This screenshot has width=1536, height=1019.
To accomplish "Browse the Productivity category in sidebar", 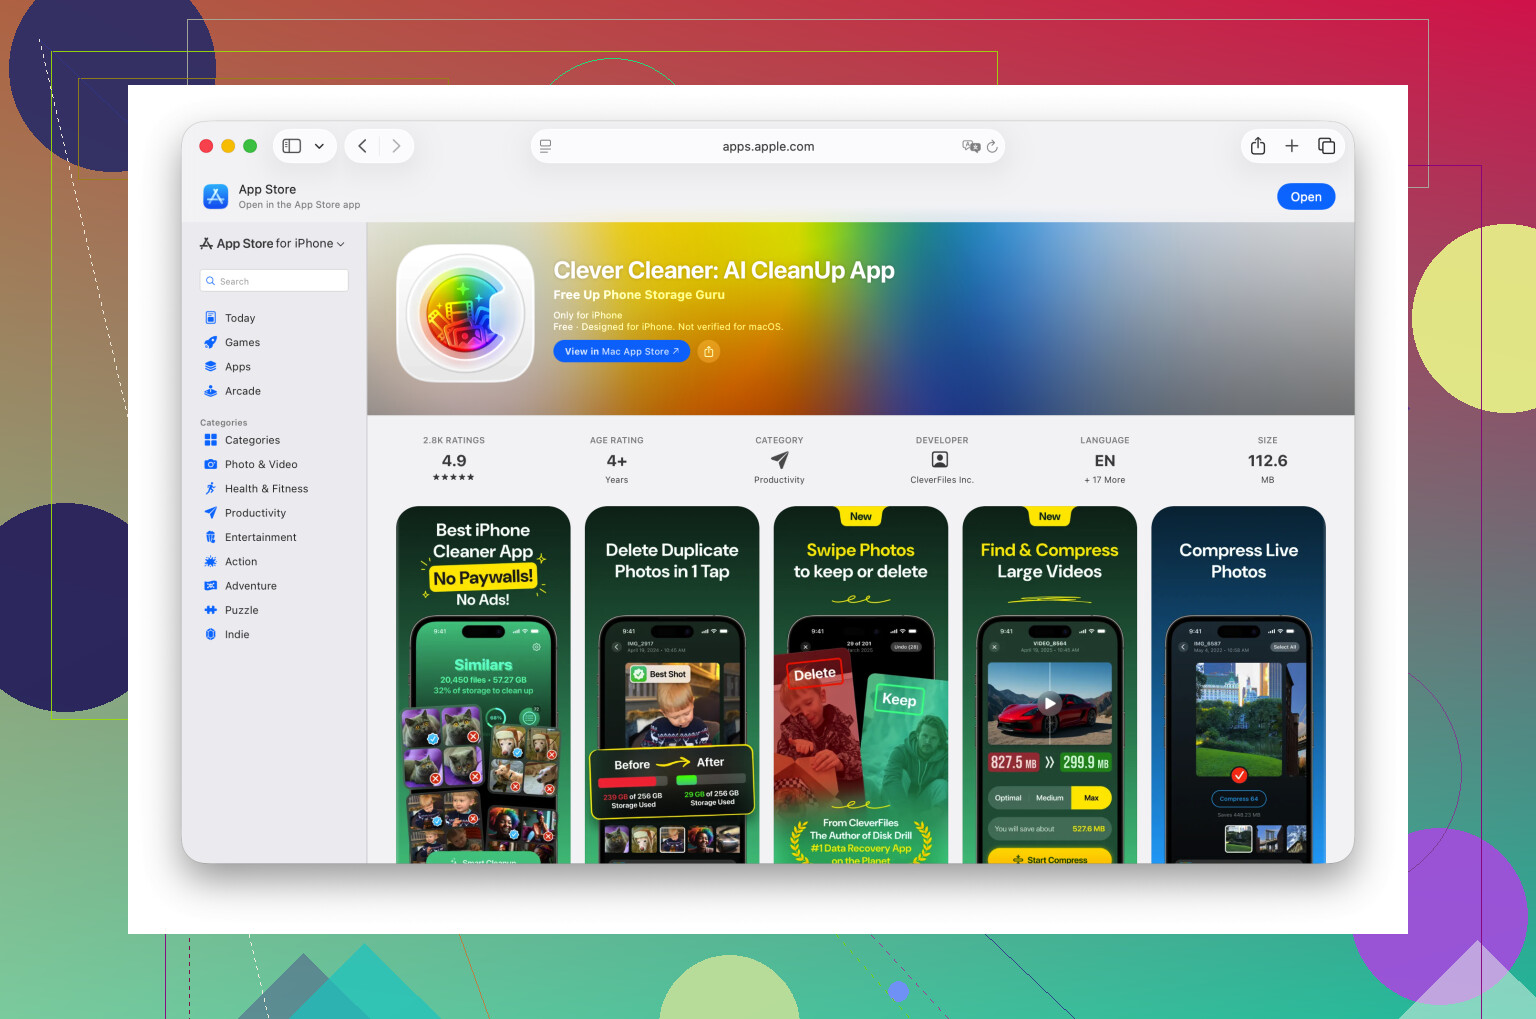I will pos(255,513).
